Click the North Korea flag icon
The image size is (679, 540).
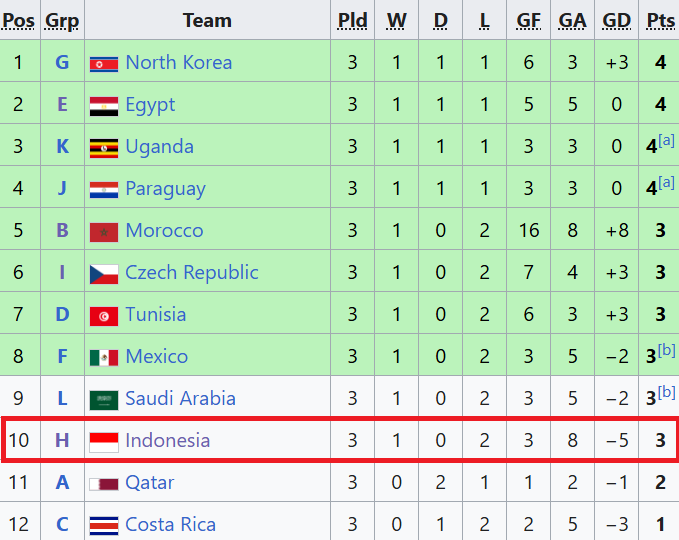[x=104, y=63]
